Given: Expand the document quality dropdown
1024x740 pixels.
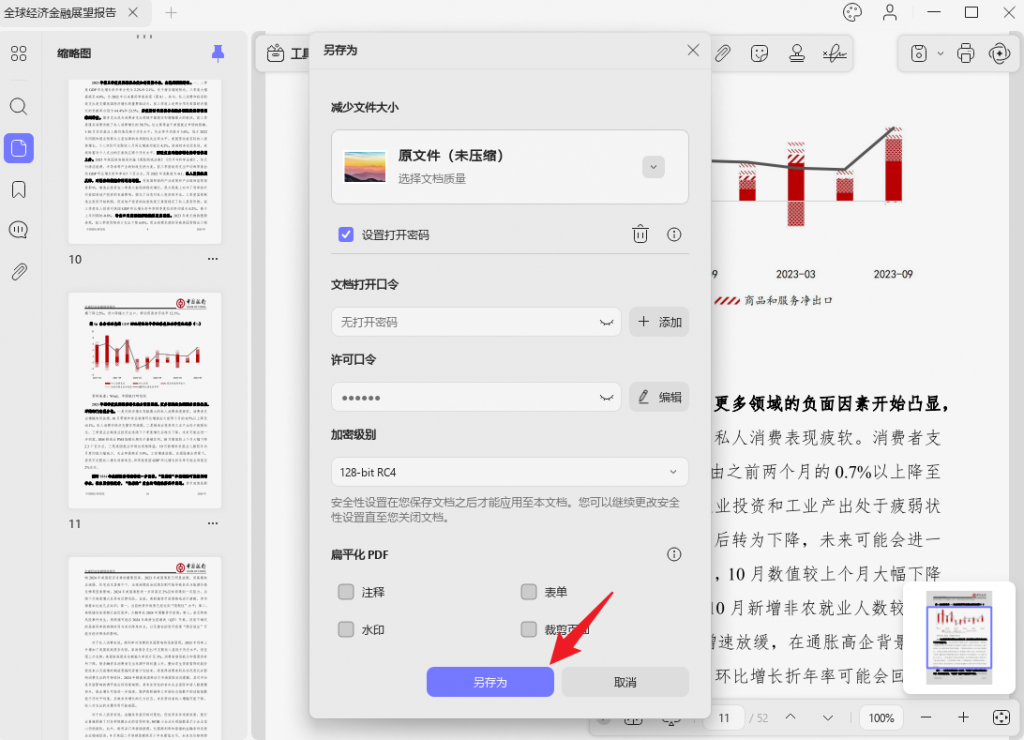Looking at the screenshot, I should (653, 167).
